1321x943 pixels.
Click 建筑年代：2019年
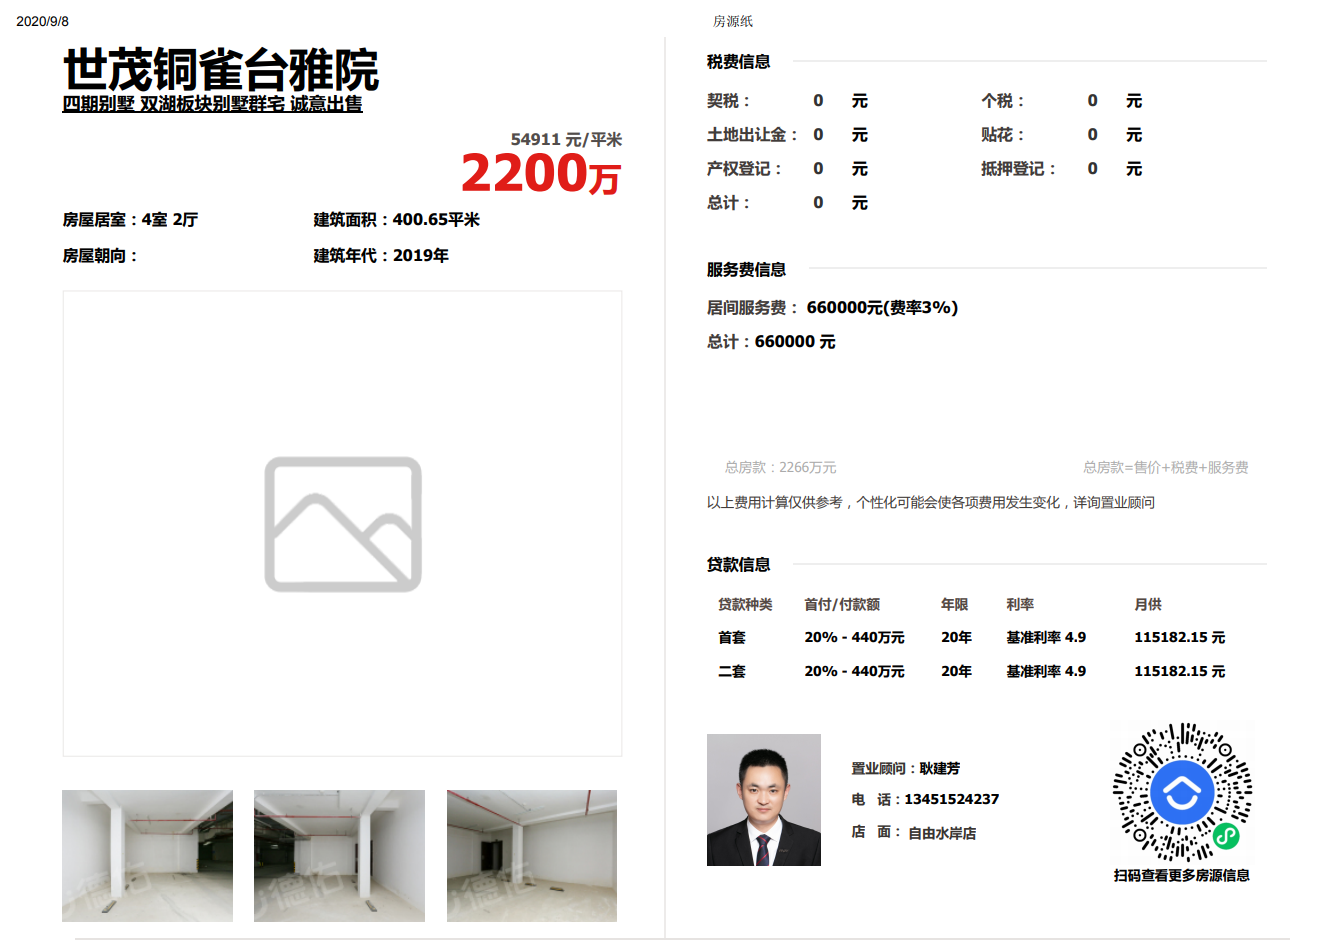coord(381,256)
